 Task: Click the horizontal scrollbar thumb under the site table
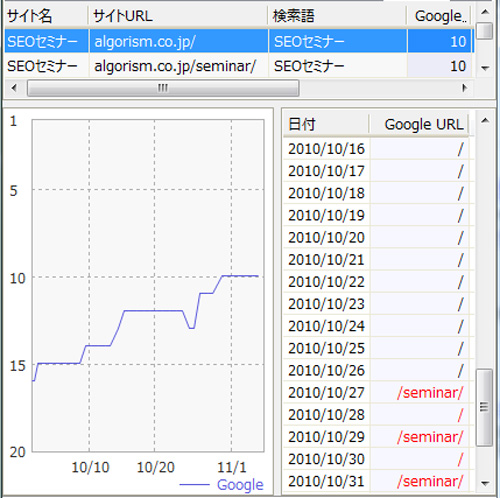coord(163,88)
